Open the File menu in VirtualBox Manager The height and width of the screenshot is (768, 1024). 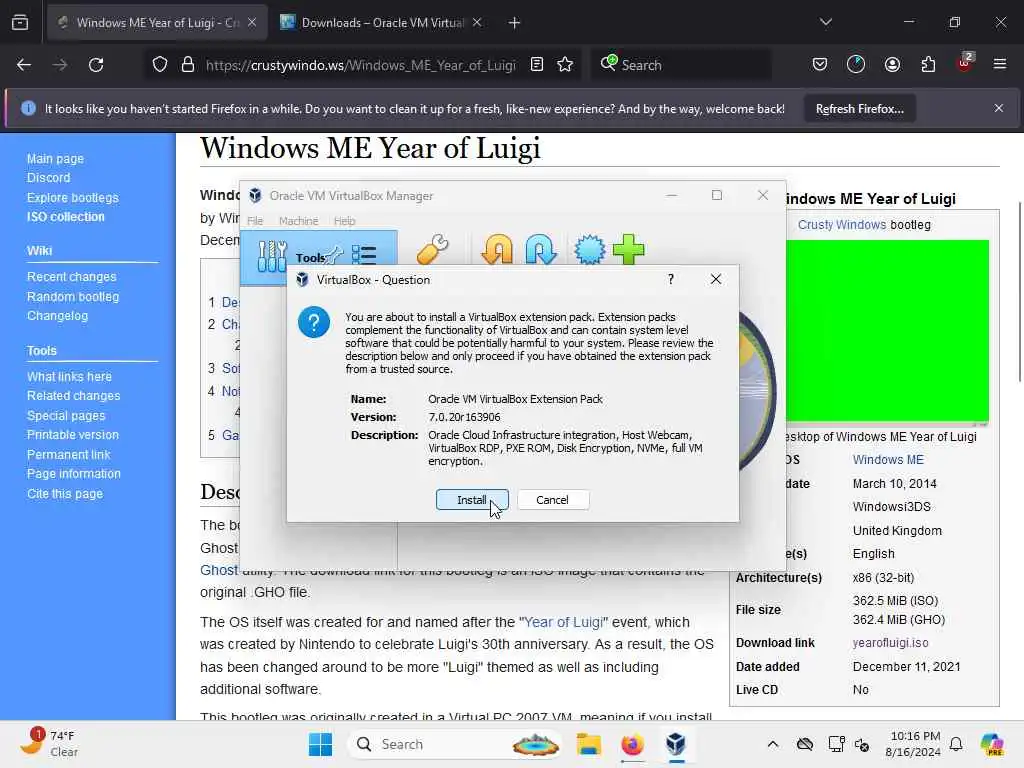pos(255,221)
